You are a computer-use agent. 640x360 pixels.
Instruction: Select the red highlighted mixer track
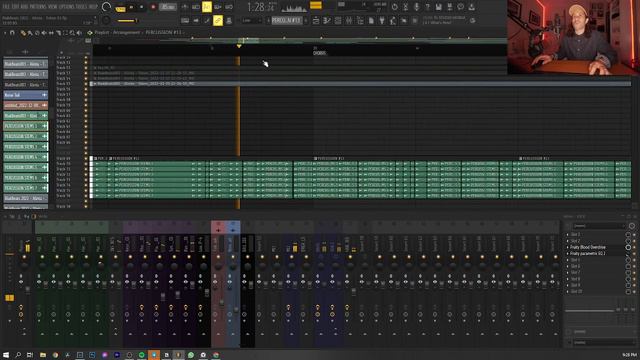(218, 284)
